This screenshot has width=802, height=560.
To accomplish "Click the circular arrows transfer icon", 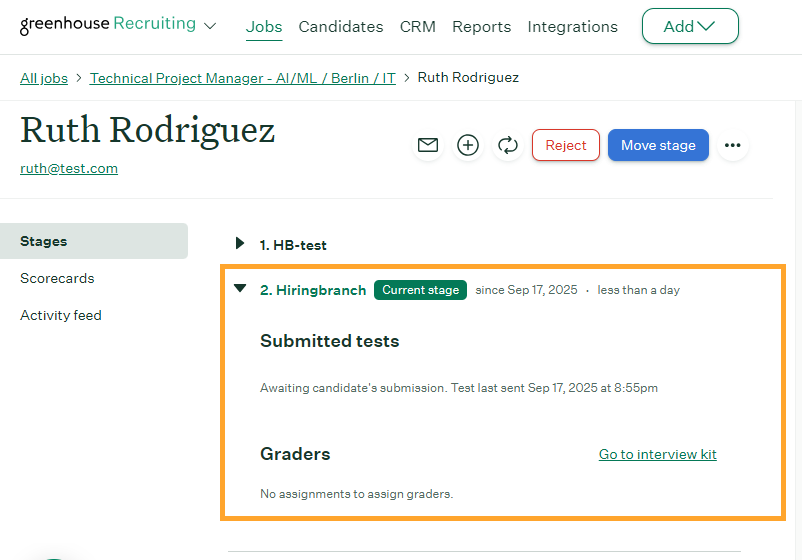I will point(508,145).
